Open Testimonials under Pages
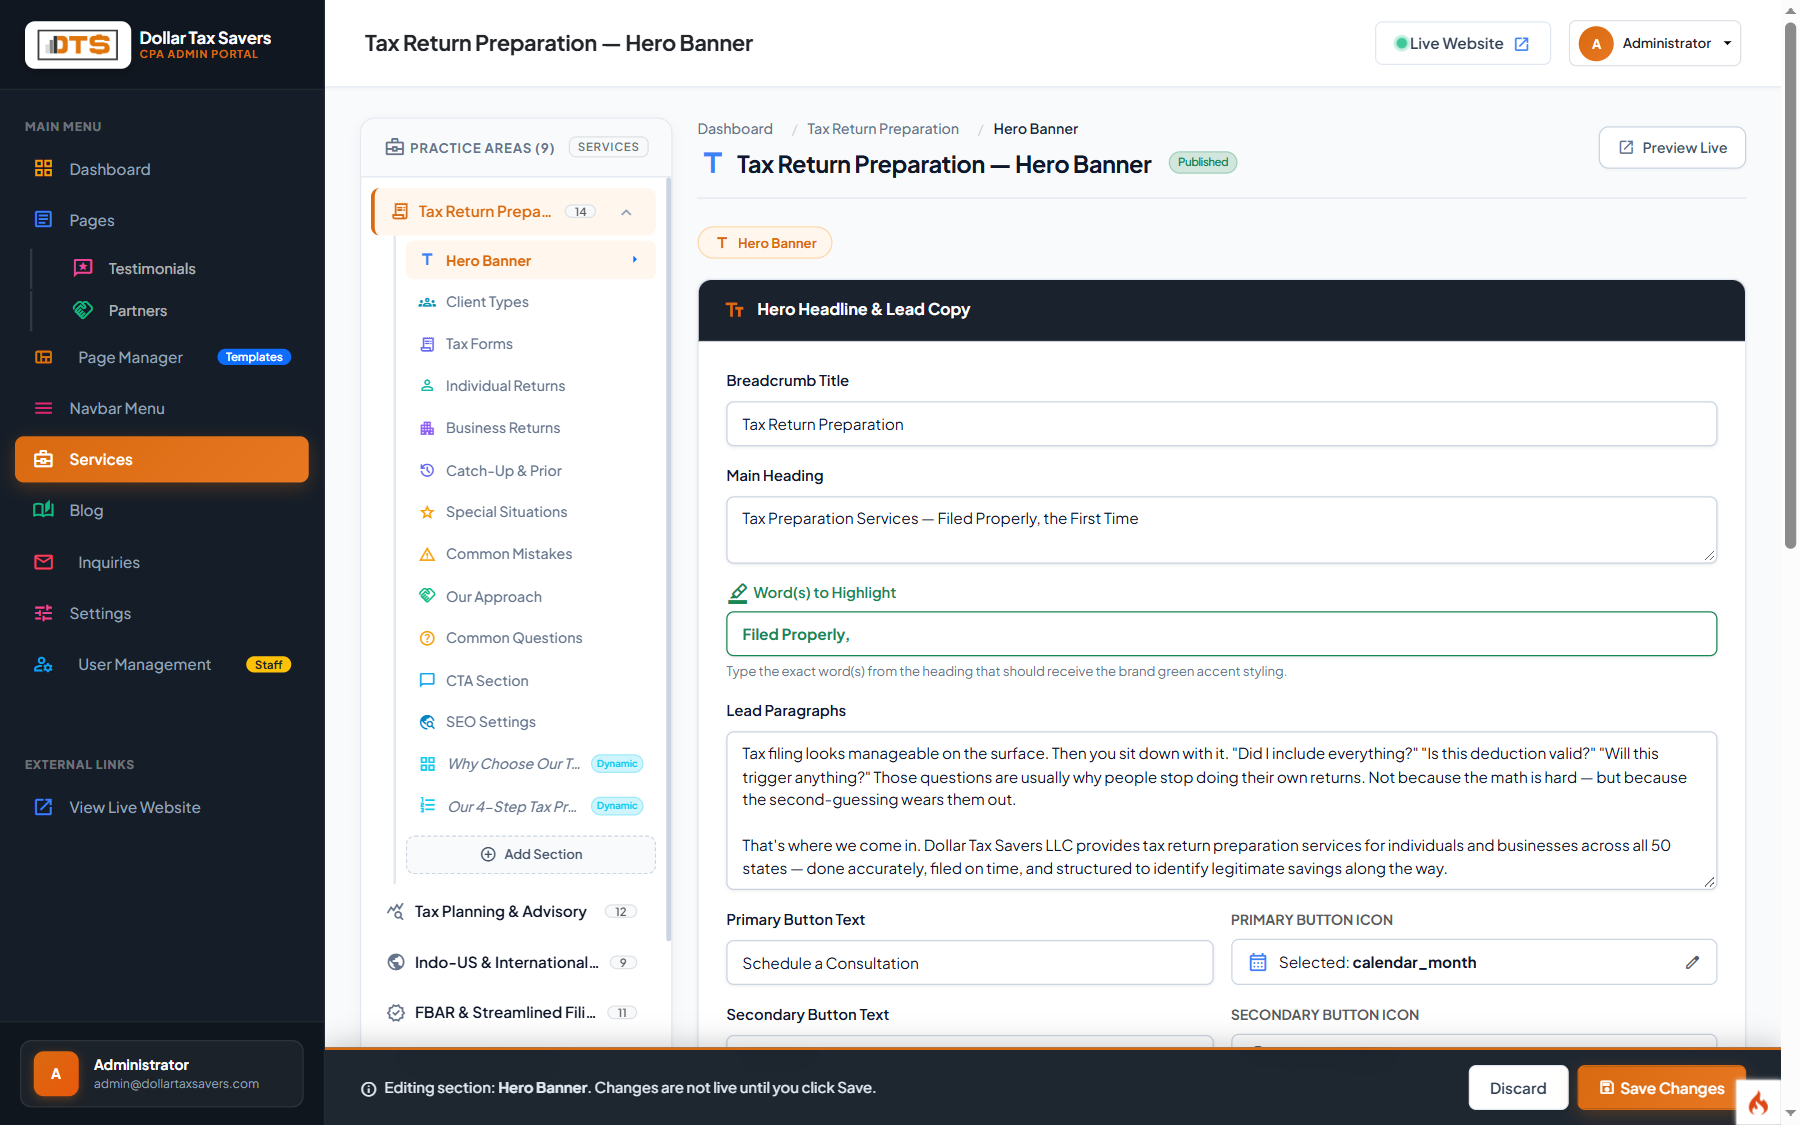Viewport: 1800px width, 1125px height. point(151,268)
